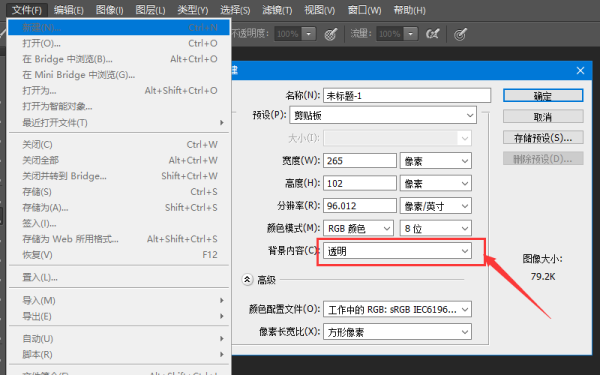Choose 打开为智能对象... entry
This screenshot has height=375, width=600.
119,106
